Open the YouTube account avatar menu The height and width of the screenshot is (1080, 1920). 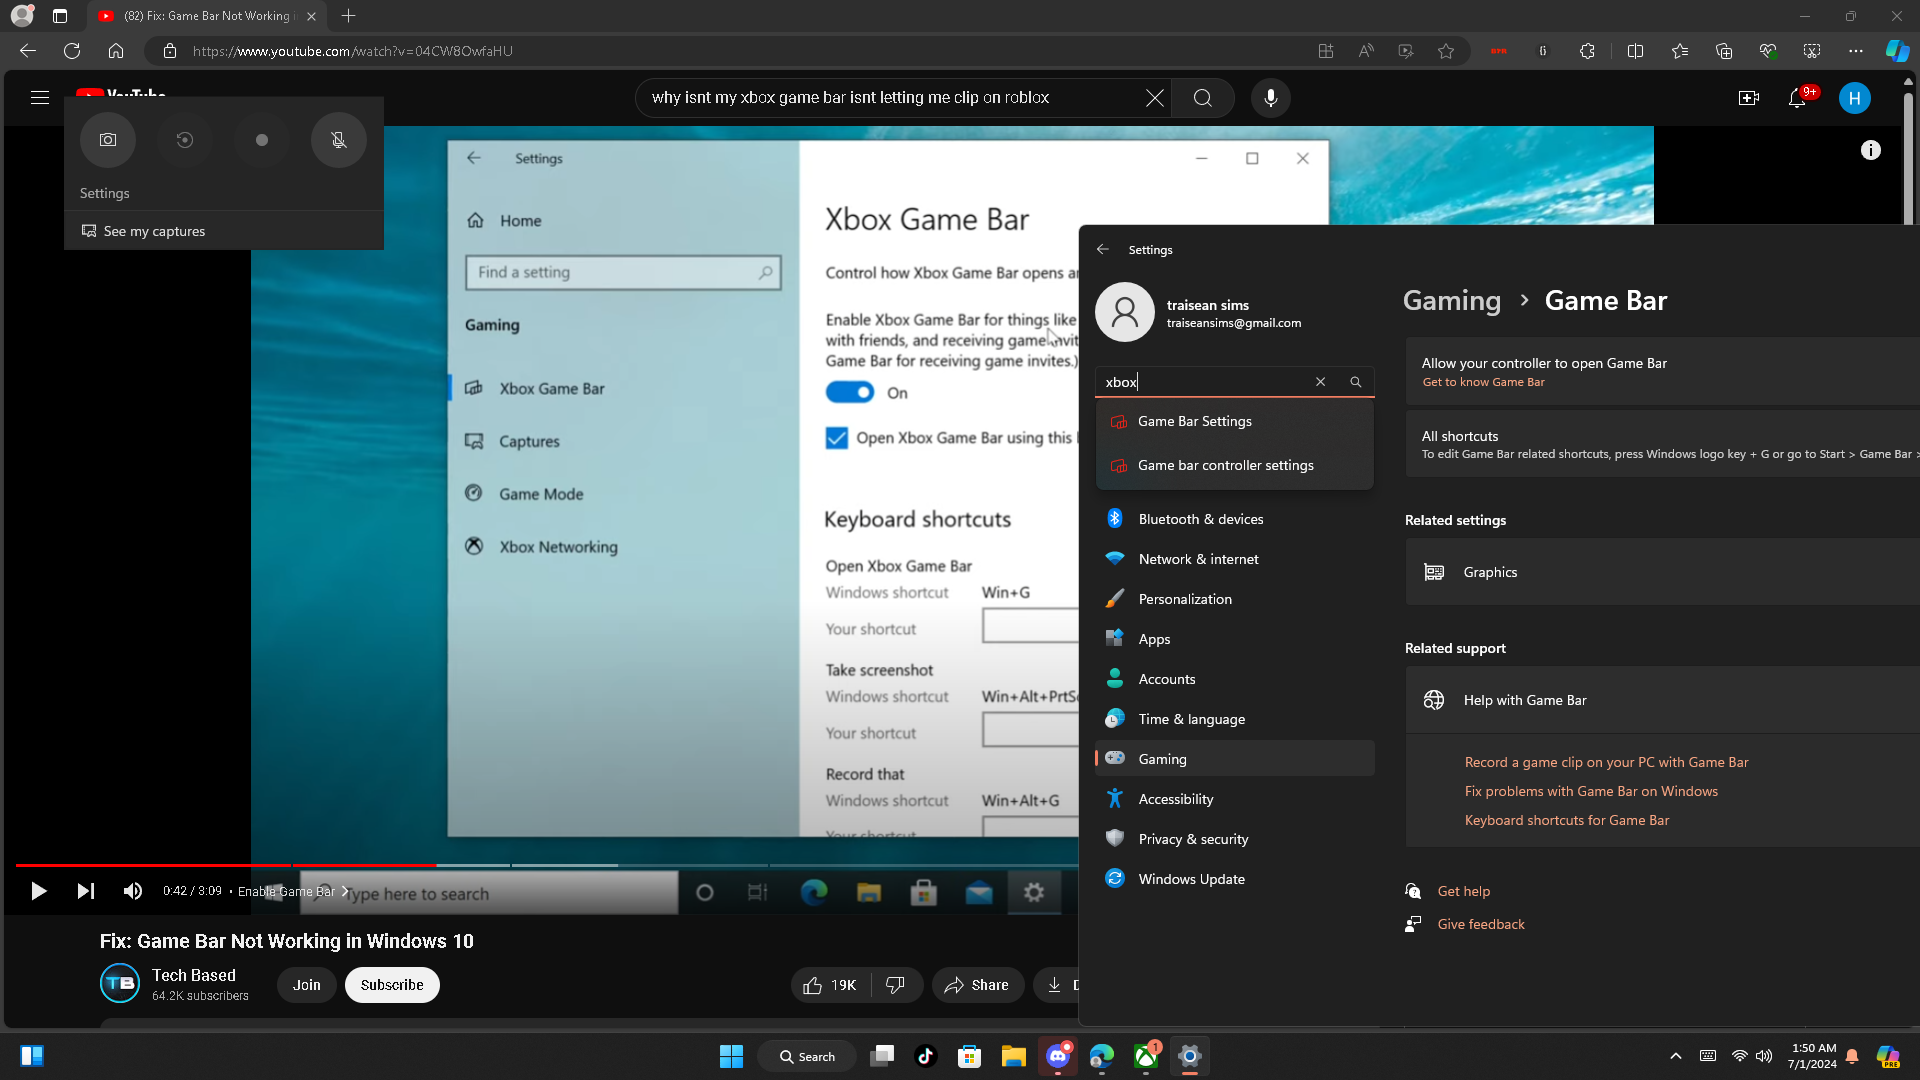(x=1855, y=98)
